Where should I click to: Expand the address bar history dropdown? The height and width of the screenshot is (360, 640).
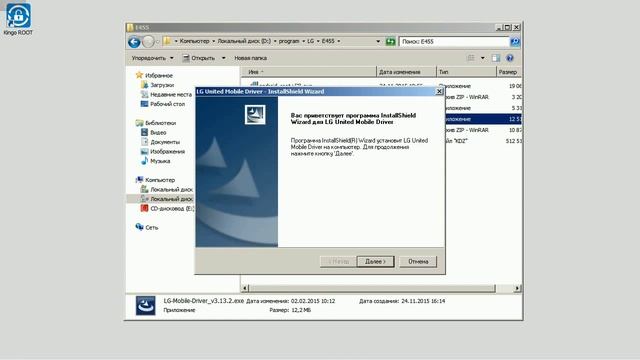click(378, 42)
